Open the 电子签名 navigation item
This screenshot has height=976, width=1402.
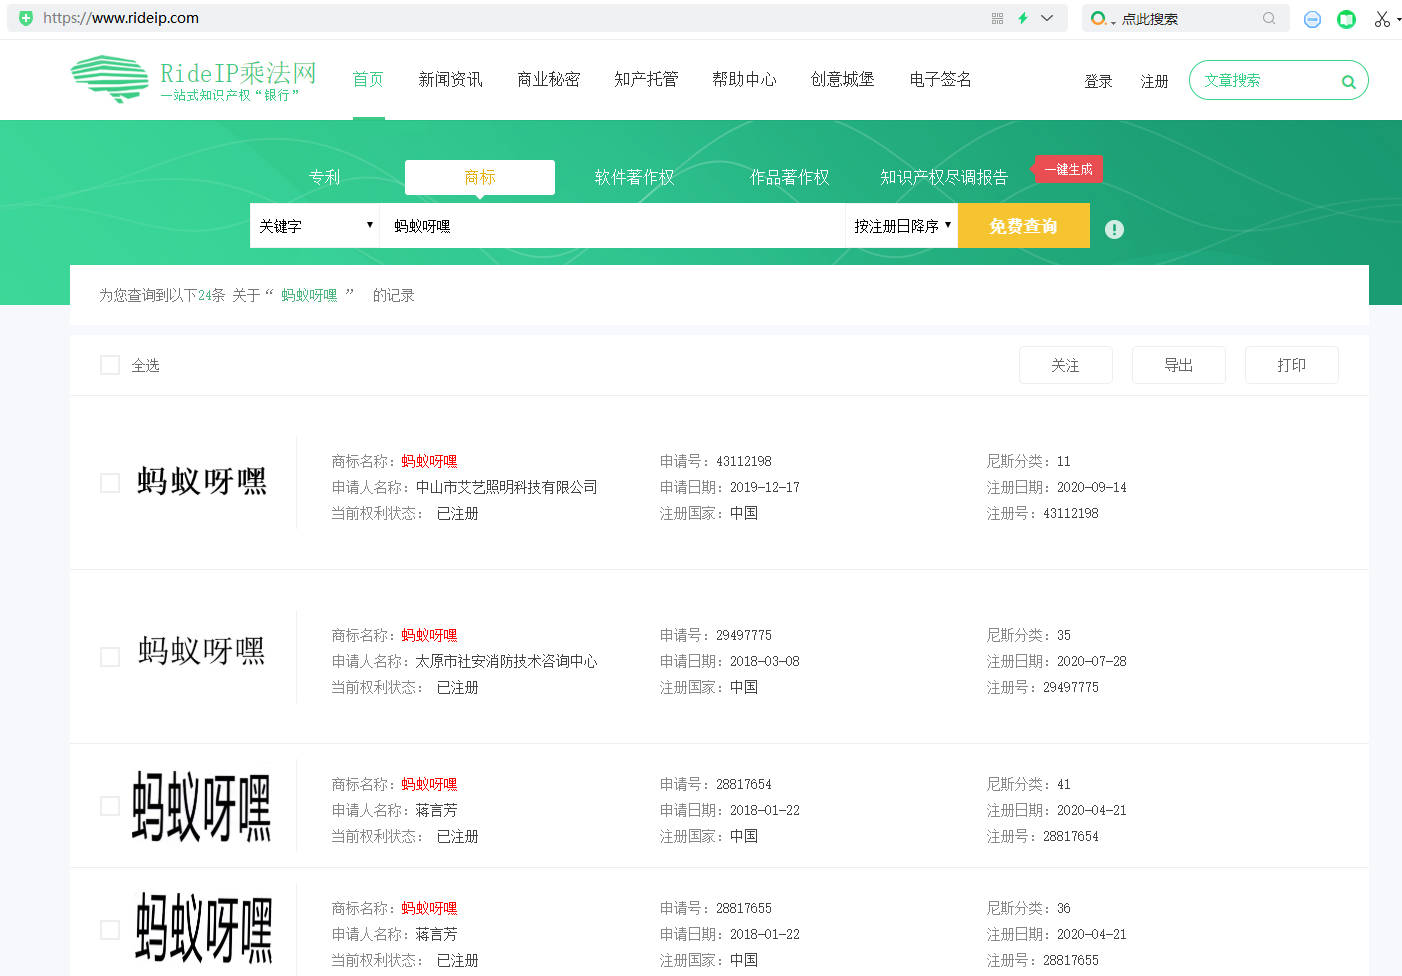point(940,79)
